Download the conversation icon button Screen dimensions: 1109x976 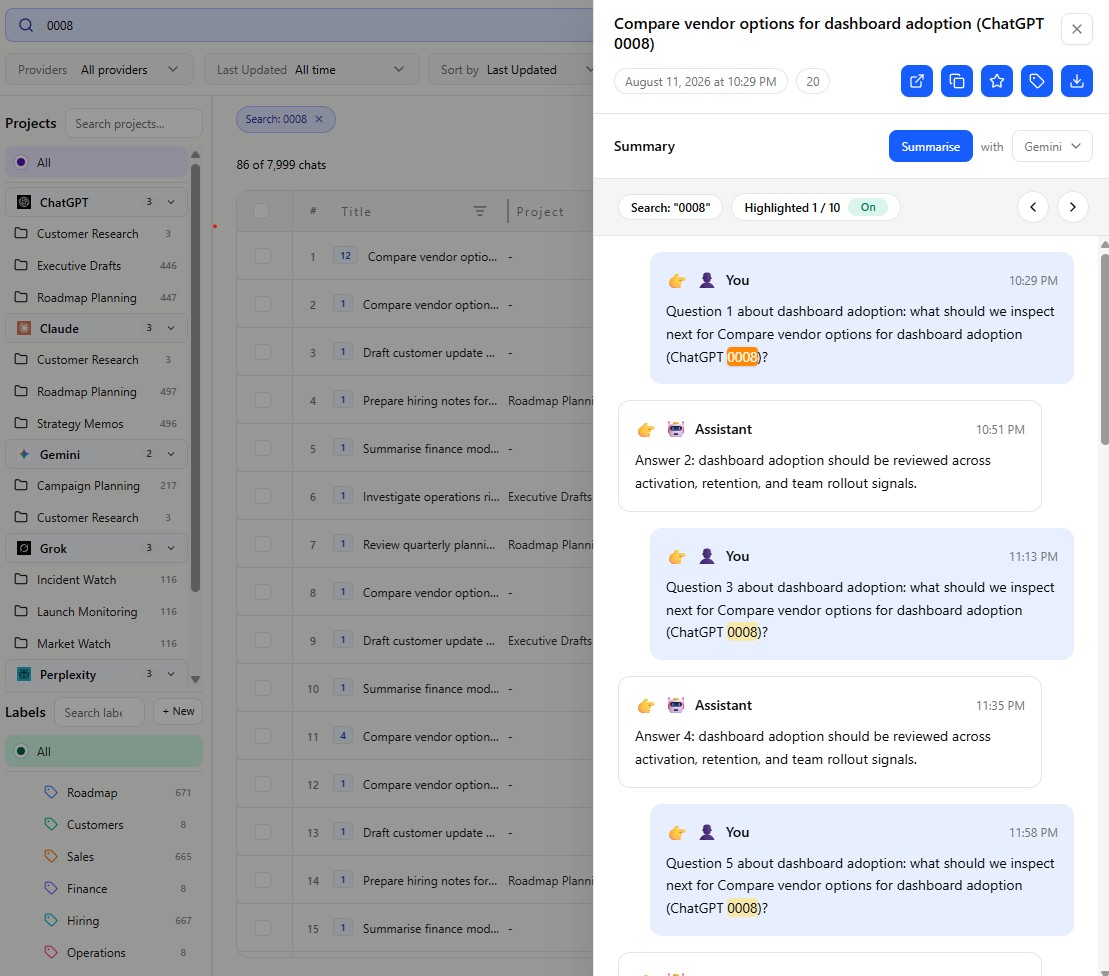[1076, 81]
